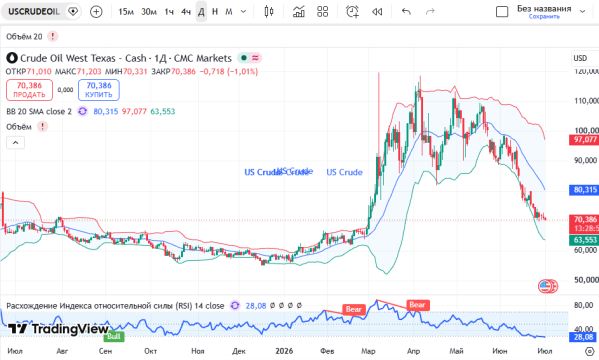Image resolution: width=599 pixels, height=360 pixels.
Task: Create an alert with the alarm clock icon
Action: tap(352, 11)
